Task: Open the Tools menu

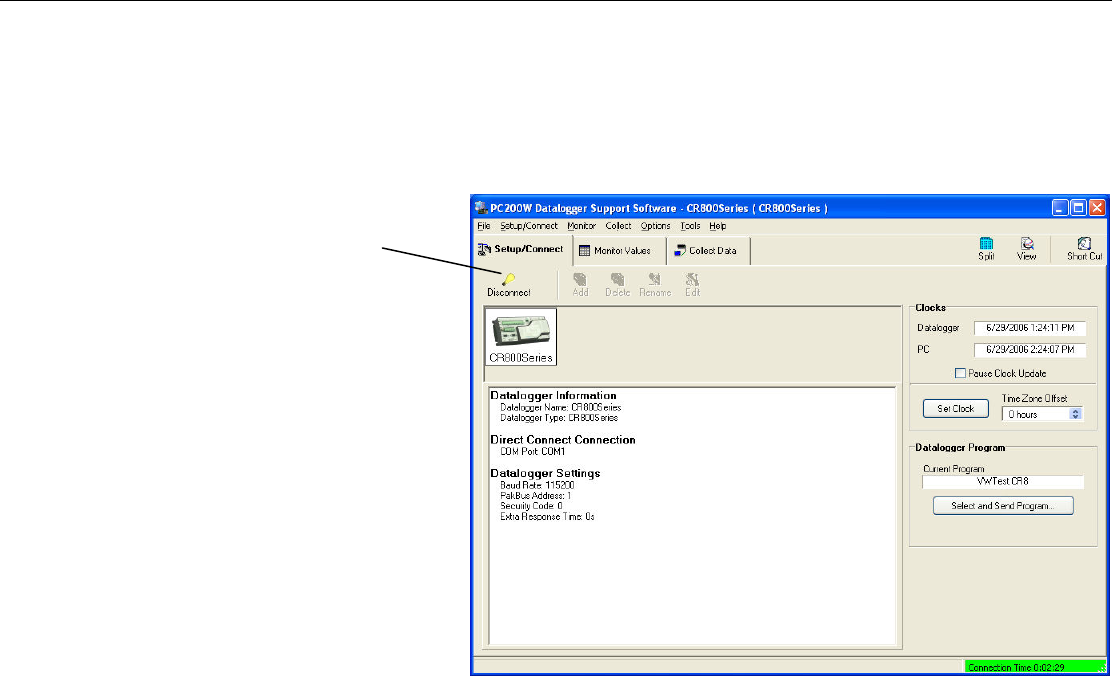Action: pos(690,226)
